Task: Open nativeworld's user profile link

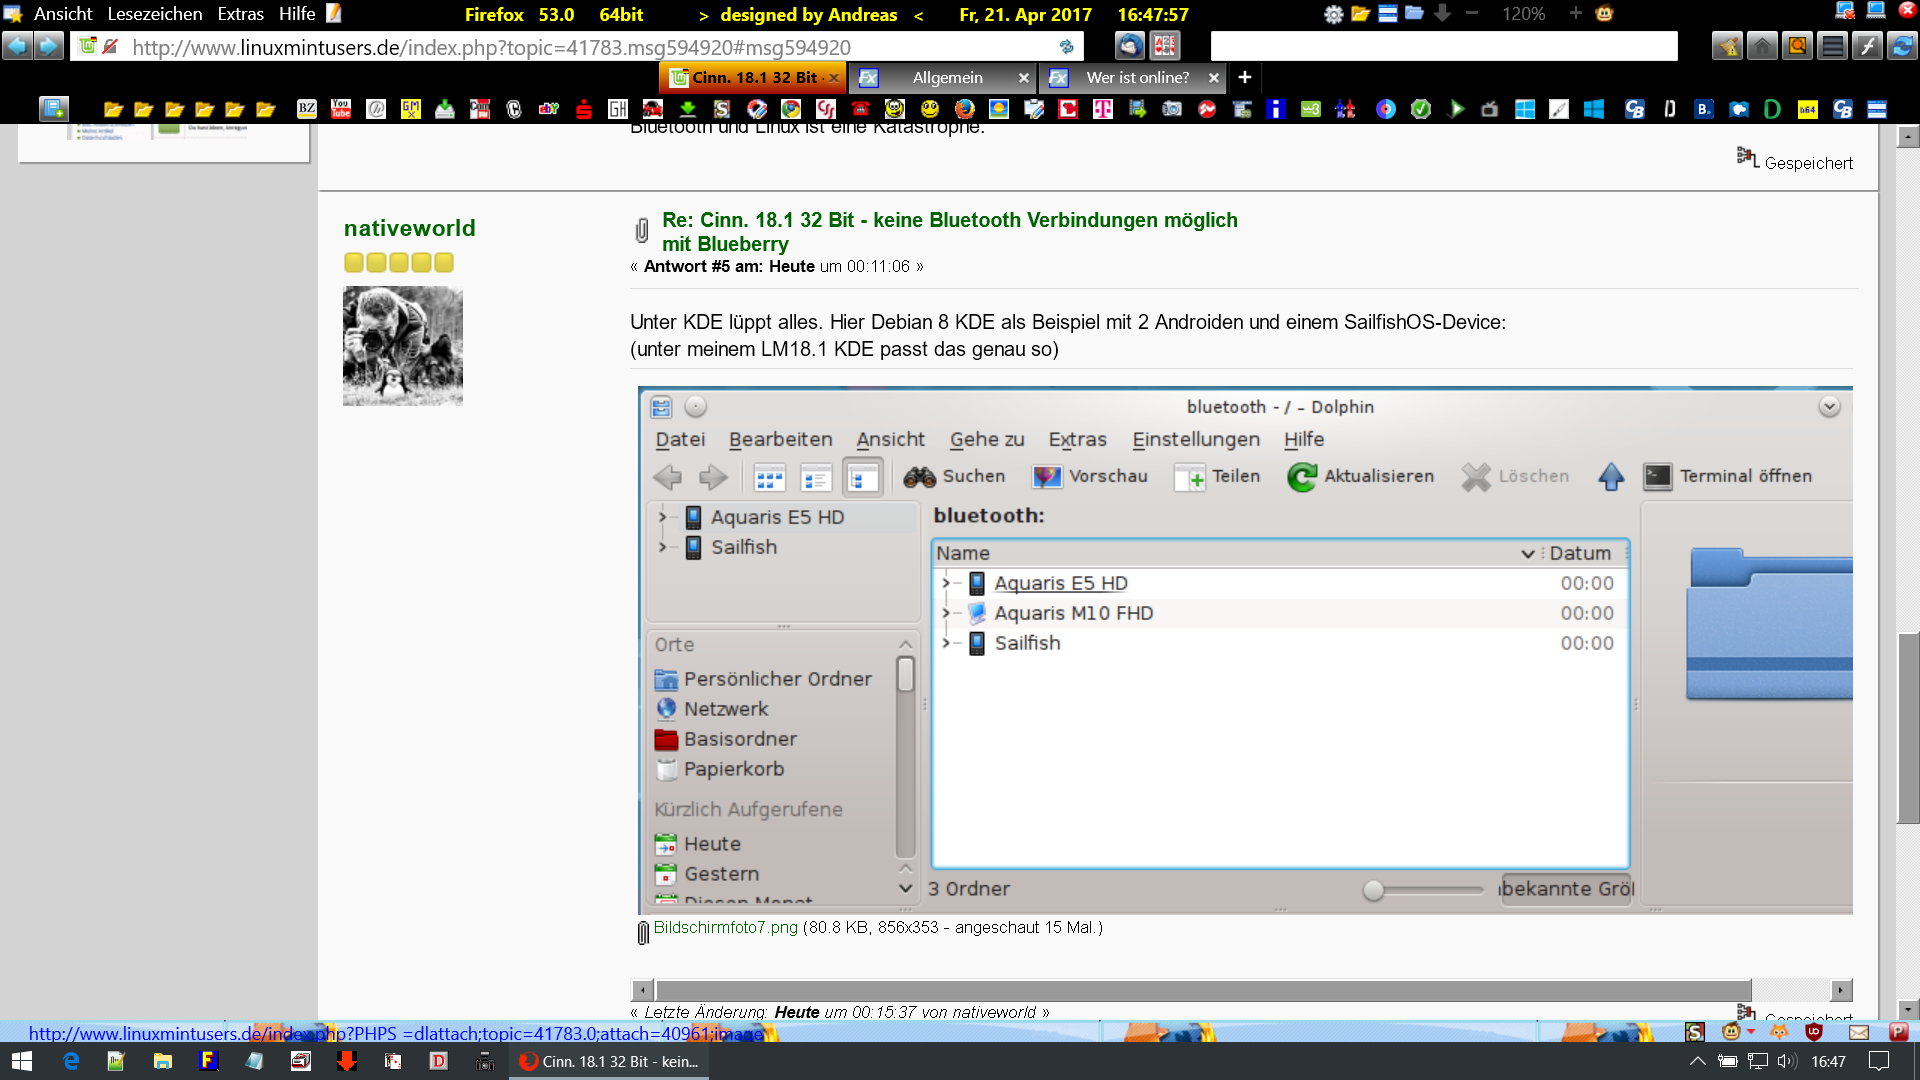Action: click(409, 228)
